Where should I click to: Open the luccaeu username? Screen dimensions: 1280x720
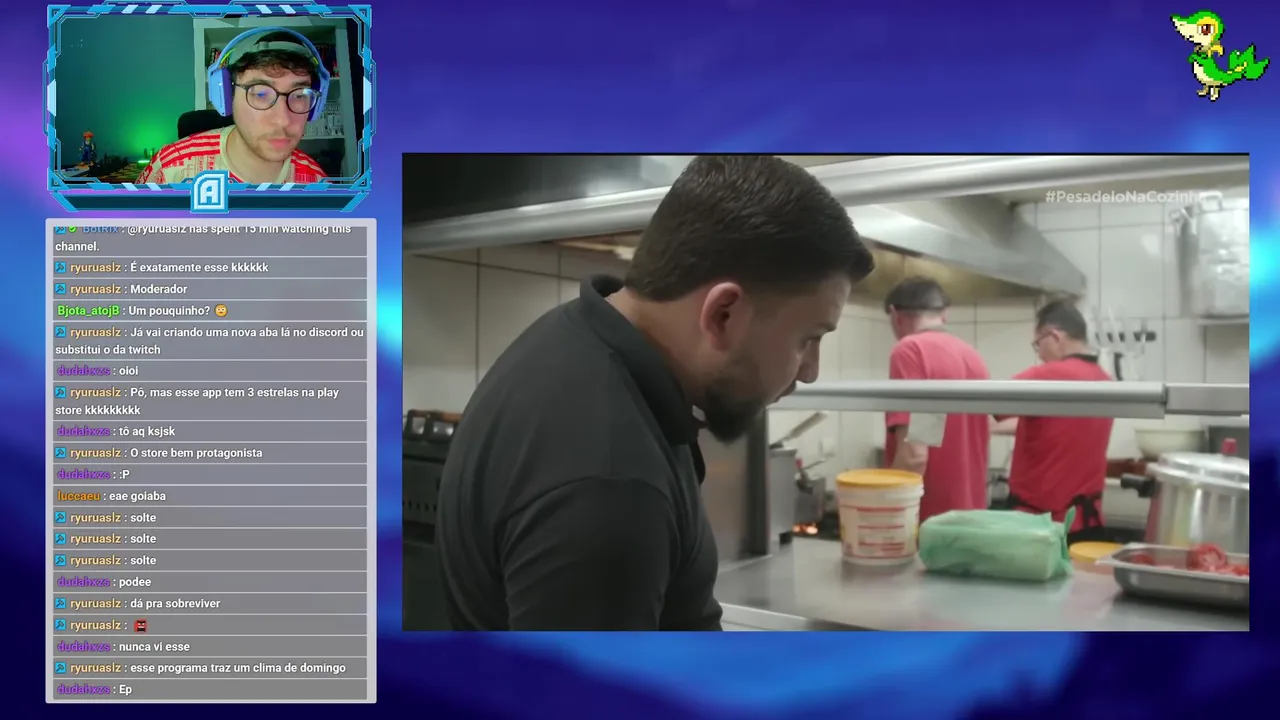click(x=78, y=496)
